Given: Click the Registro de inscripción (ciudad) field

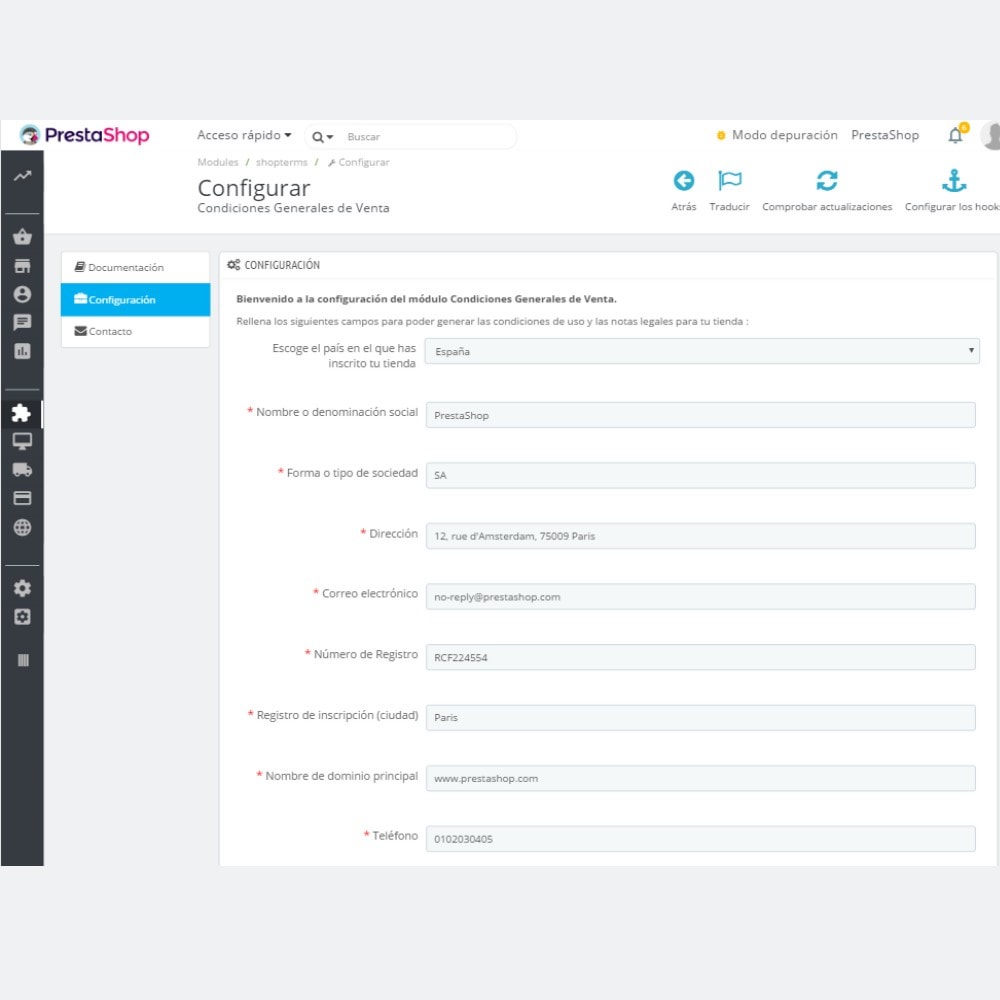Looking at the screenshot, I should [700, 717].
